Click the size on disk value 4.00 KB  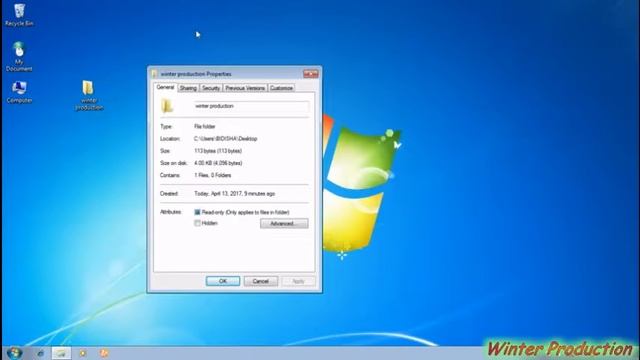click(x=218, y=163)
